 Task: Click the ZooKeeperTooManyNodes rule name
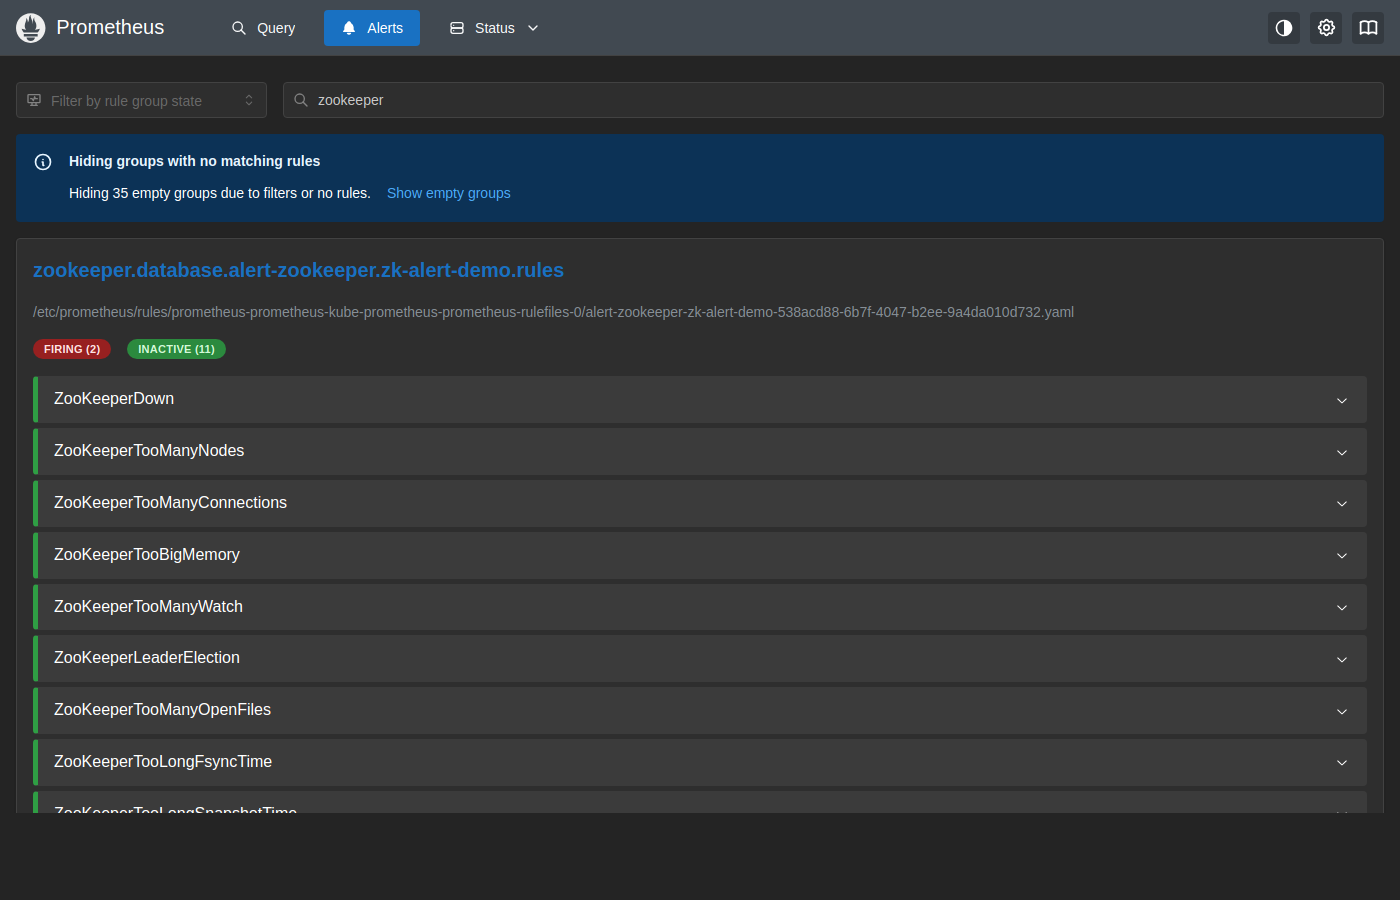[149, 451]
